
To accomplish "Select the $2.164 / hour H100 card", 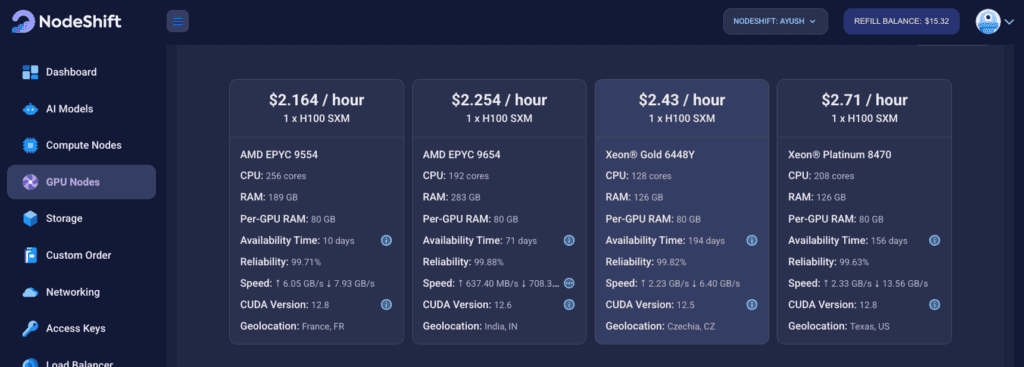I will (317, 212).
